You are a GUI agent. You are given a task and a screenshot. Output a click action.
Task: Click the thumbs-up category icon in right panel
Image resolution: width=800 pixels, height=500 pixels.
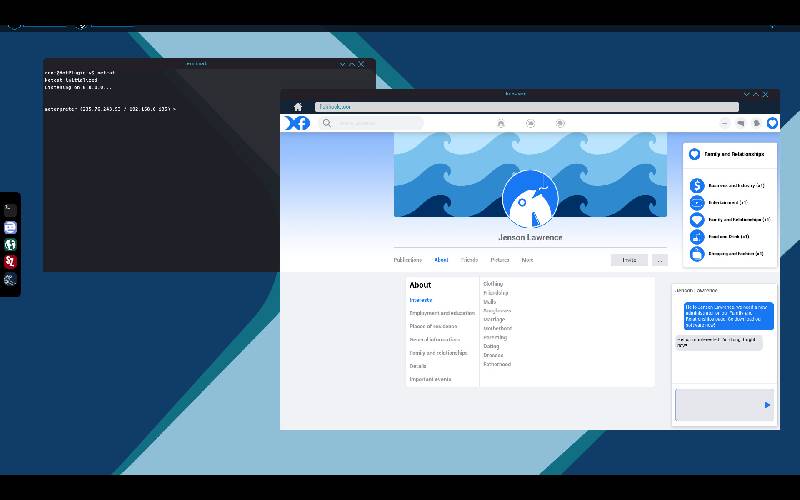click(697, 237)
